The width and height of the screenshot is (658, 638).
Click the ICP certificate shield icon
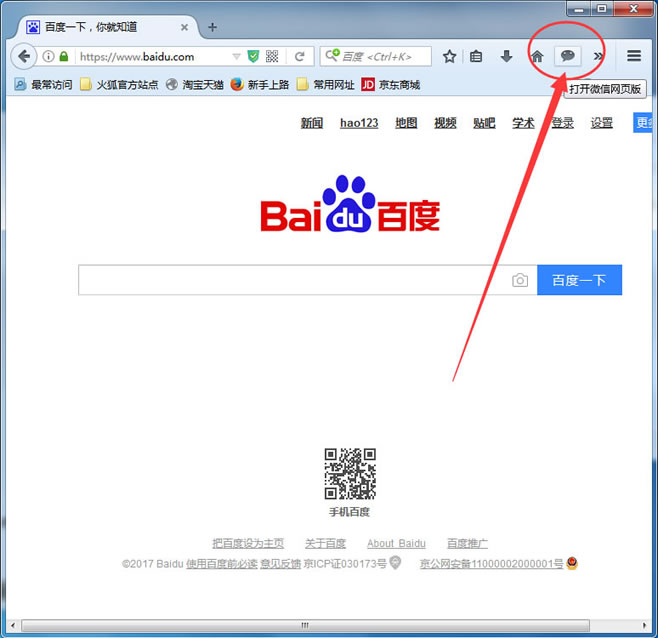tap(395, 562)
